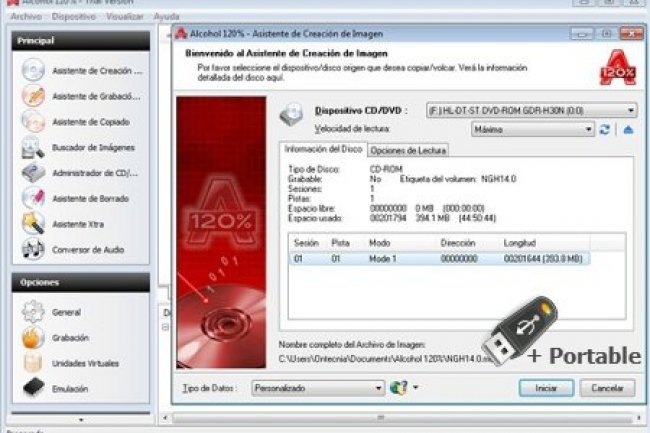Click the image file path field
This screenshot has height=433, width=650.
click(386, 358)
